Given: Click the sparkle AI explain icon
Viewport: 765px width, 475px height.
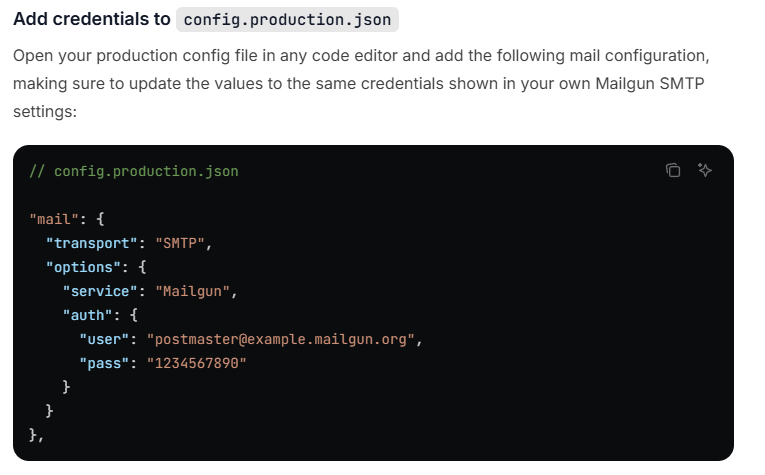Looking at the screenshot, I should pyautogui.click(x=705, y=170).
